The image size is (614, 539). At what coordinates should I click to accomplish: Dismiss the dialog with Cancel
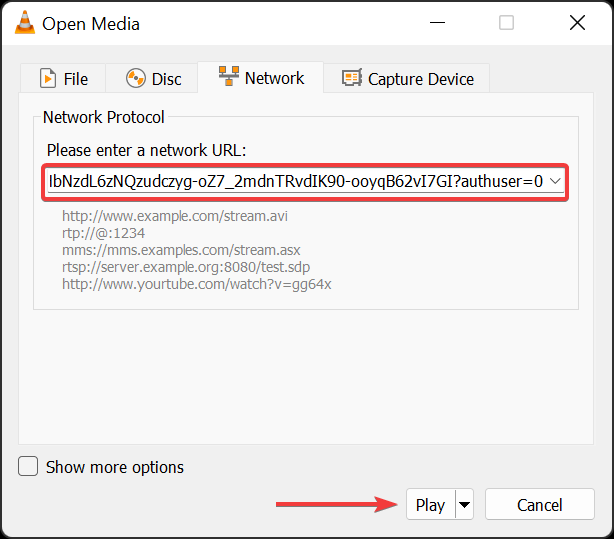540,505
